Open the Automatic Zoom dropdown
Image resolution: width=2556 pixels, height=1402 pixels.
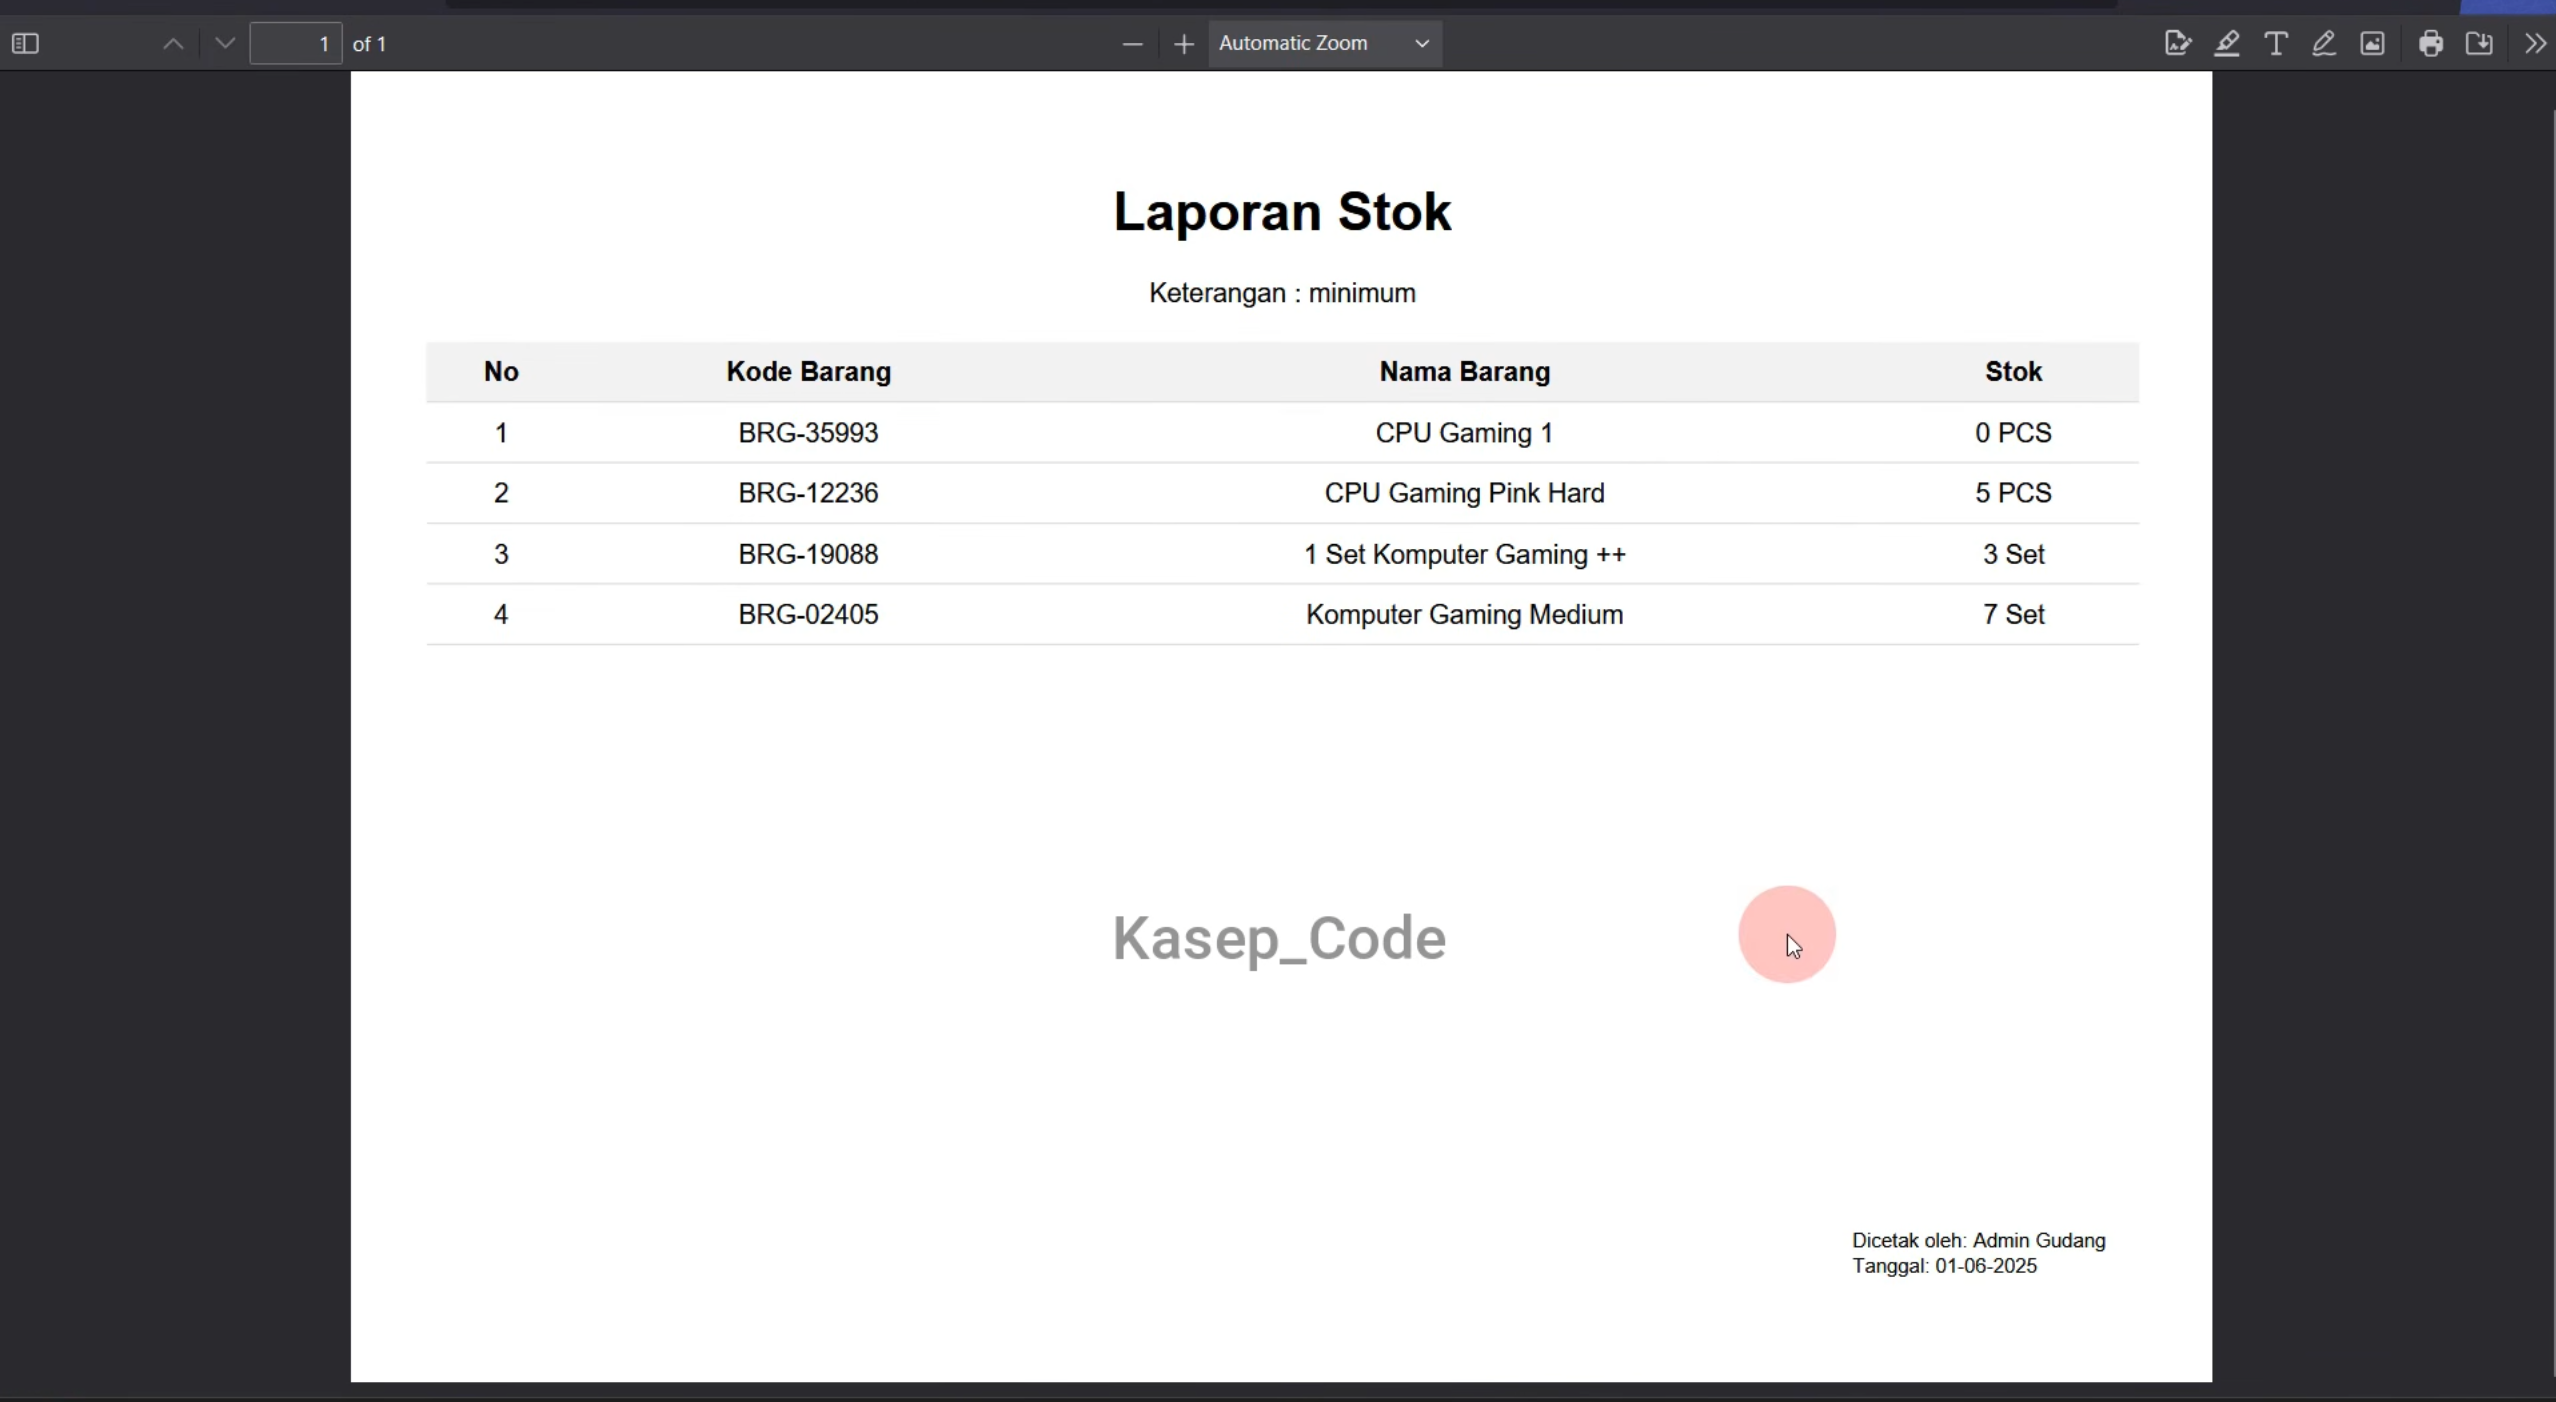tap(1325, 44)
